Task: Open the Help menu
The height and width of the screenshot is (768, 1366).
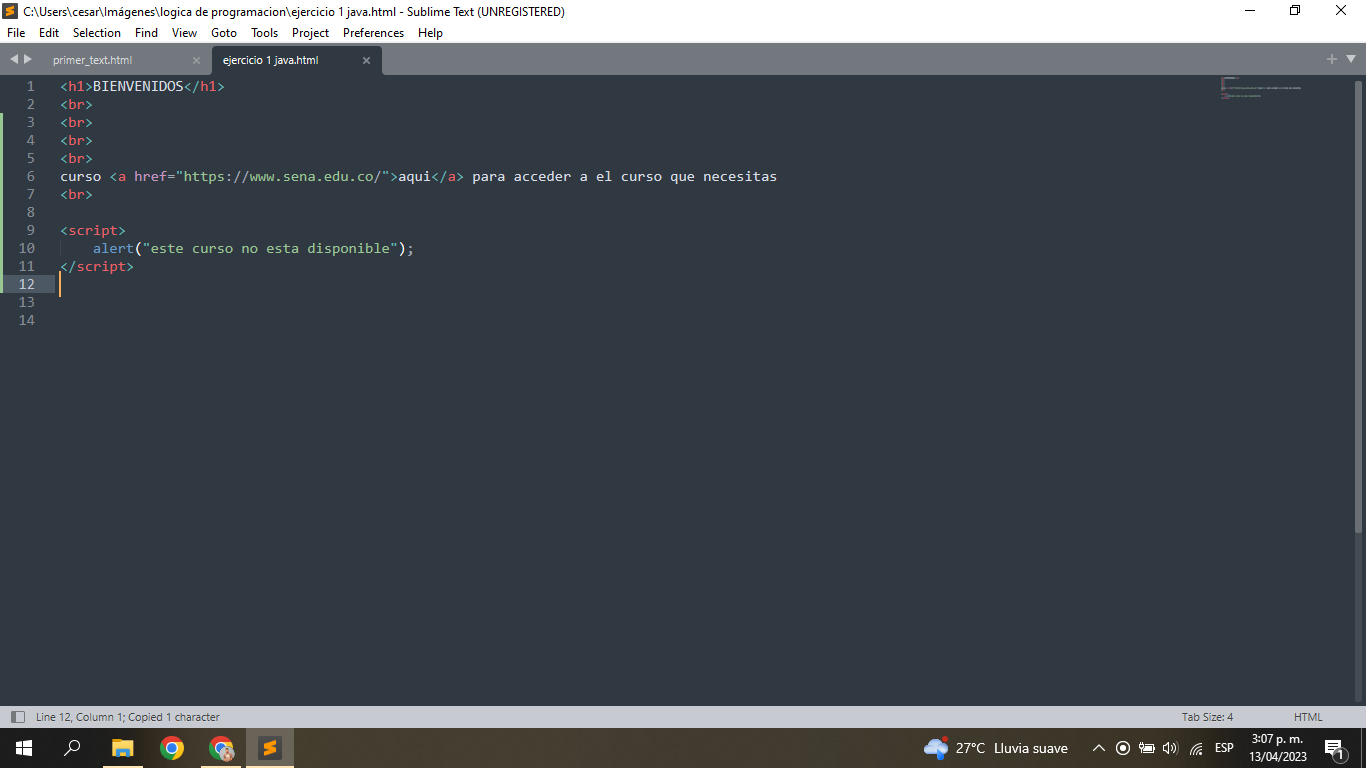Action: pos(430,33)
